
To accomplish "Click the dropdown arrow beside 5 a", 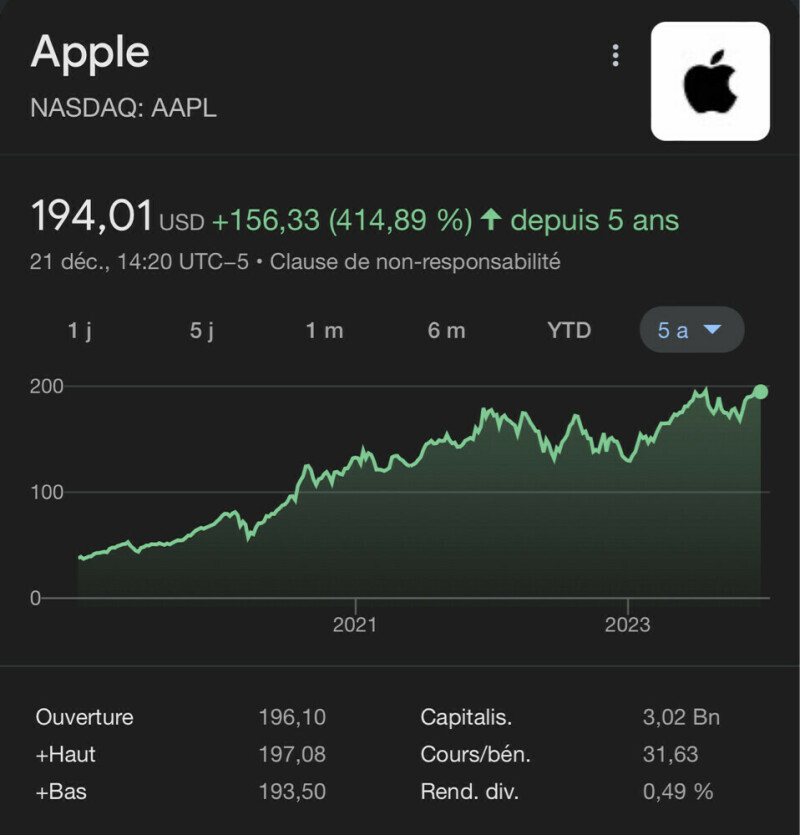I will (x=713, y=331).
